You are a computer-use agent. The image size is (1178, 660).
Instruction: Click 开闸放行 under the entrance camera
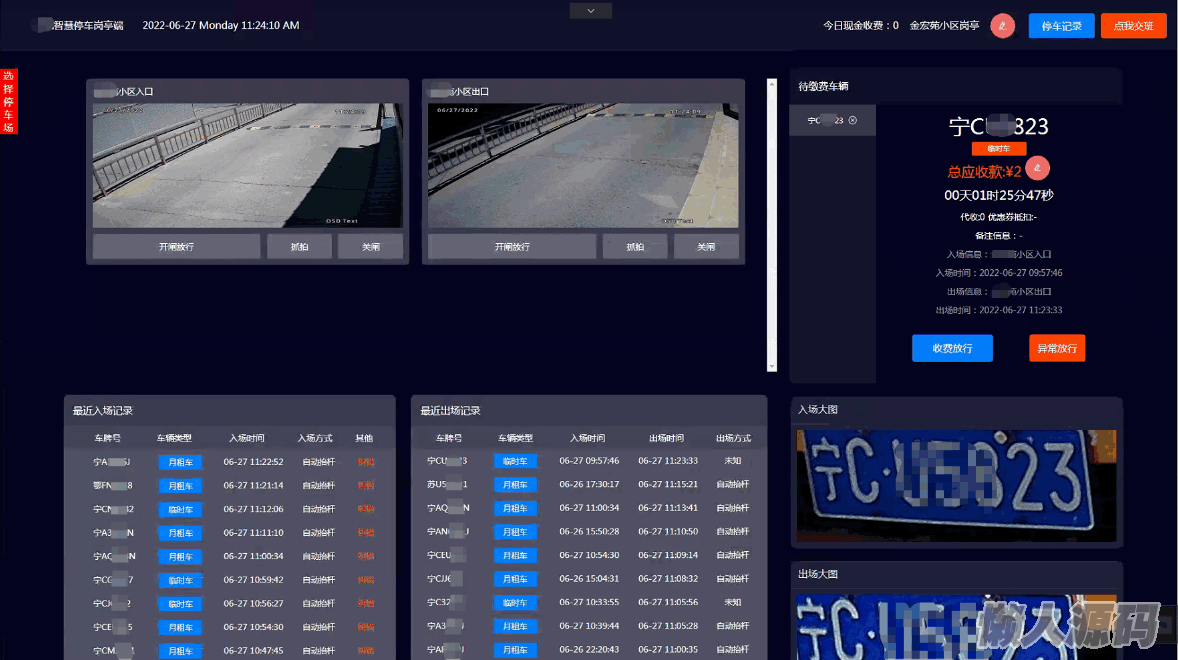(176, 246)
